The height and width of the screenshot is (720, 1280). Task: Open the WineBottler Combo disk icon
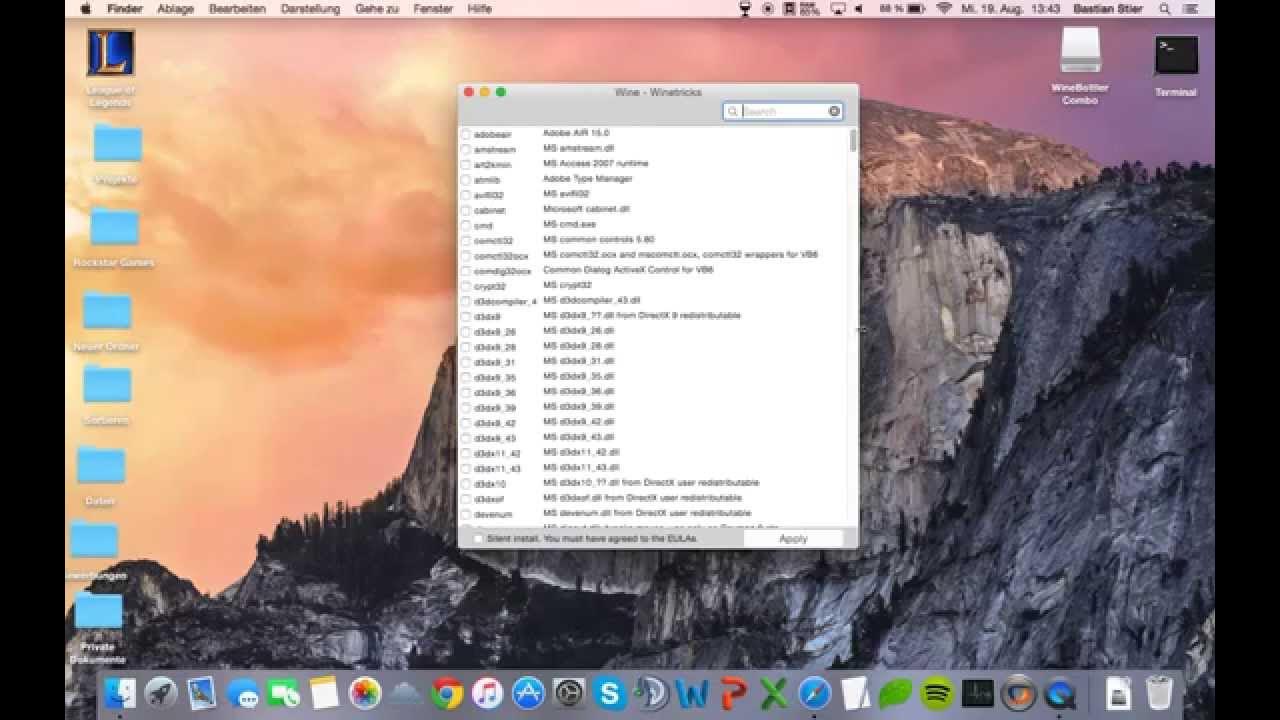click(x=1080, y=50)
